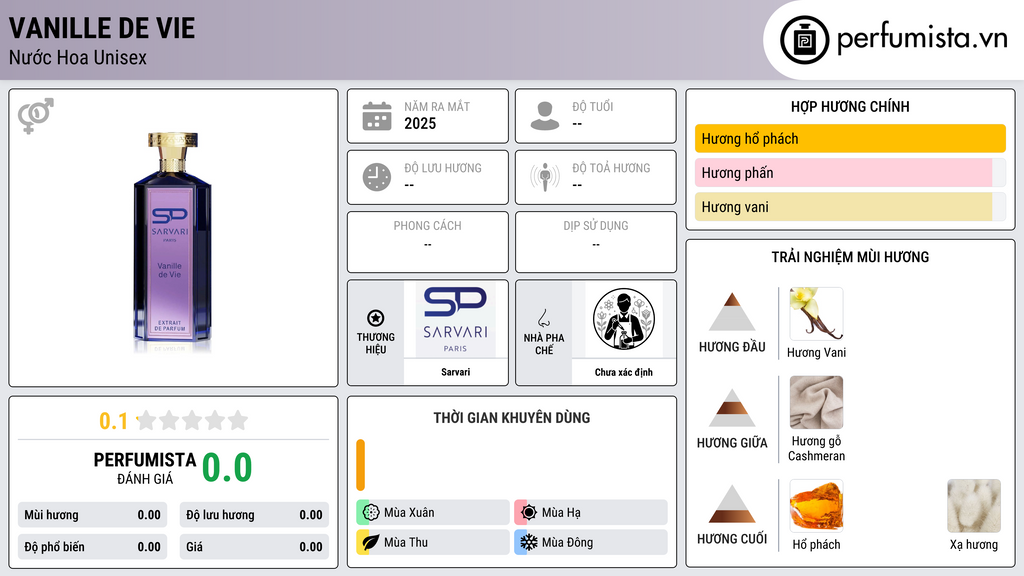Click the calendar icon beside Năm ra mắt
Viewport: 1024px width, 576px height.
tap(377, 116)
